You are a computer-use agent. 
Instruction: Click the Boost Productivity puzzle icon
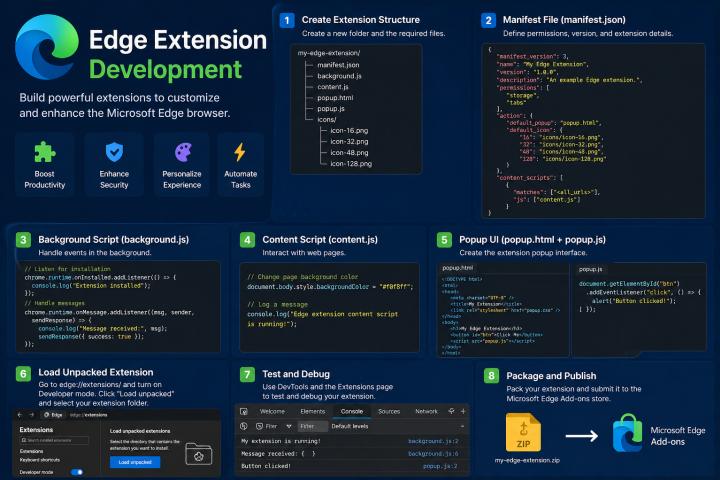coord(44,152)
